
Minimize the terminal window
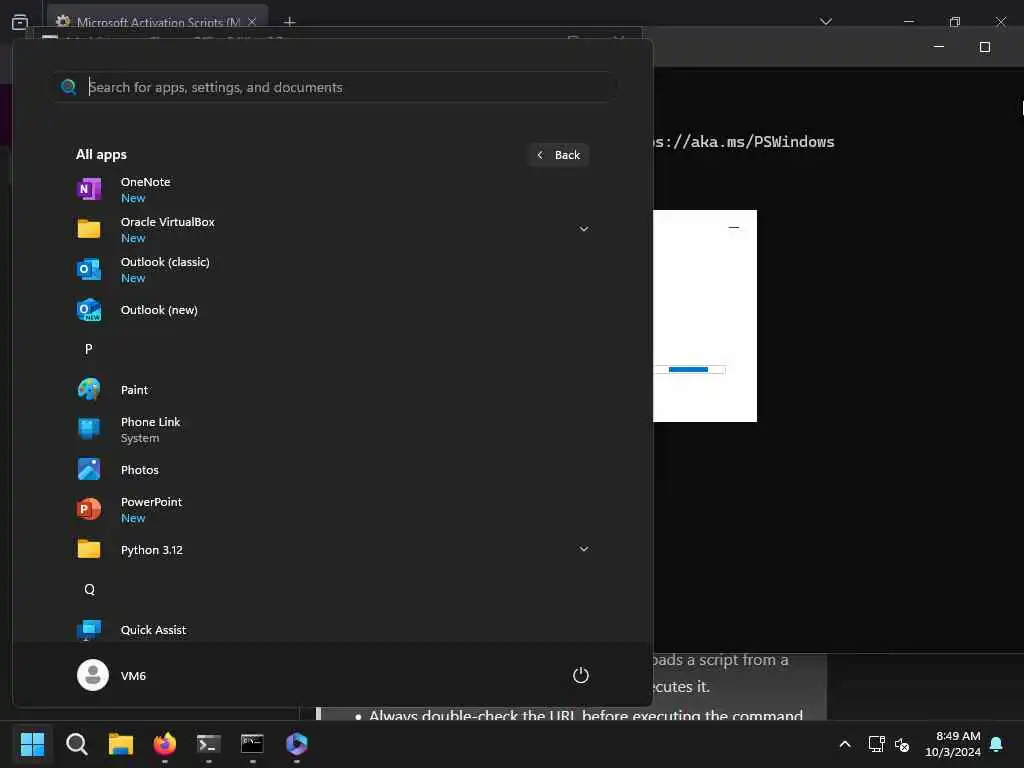point(939,47)
